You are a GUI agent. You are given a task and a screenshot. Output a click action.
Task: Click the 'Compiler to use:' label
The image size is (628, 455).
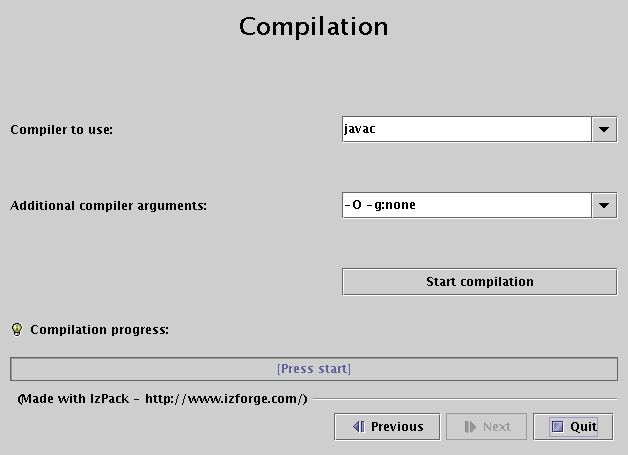click(x=61, y=131)
